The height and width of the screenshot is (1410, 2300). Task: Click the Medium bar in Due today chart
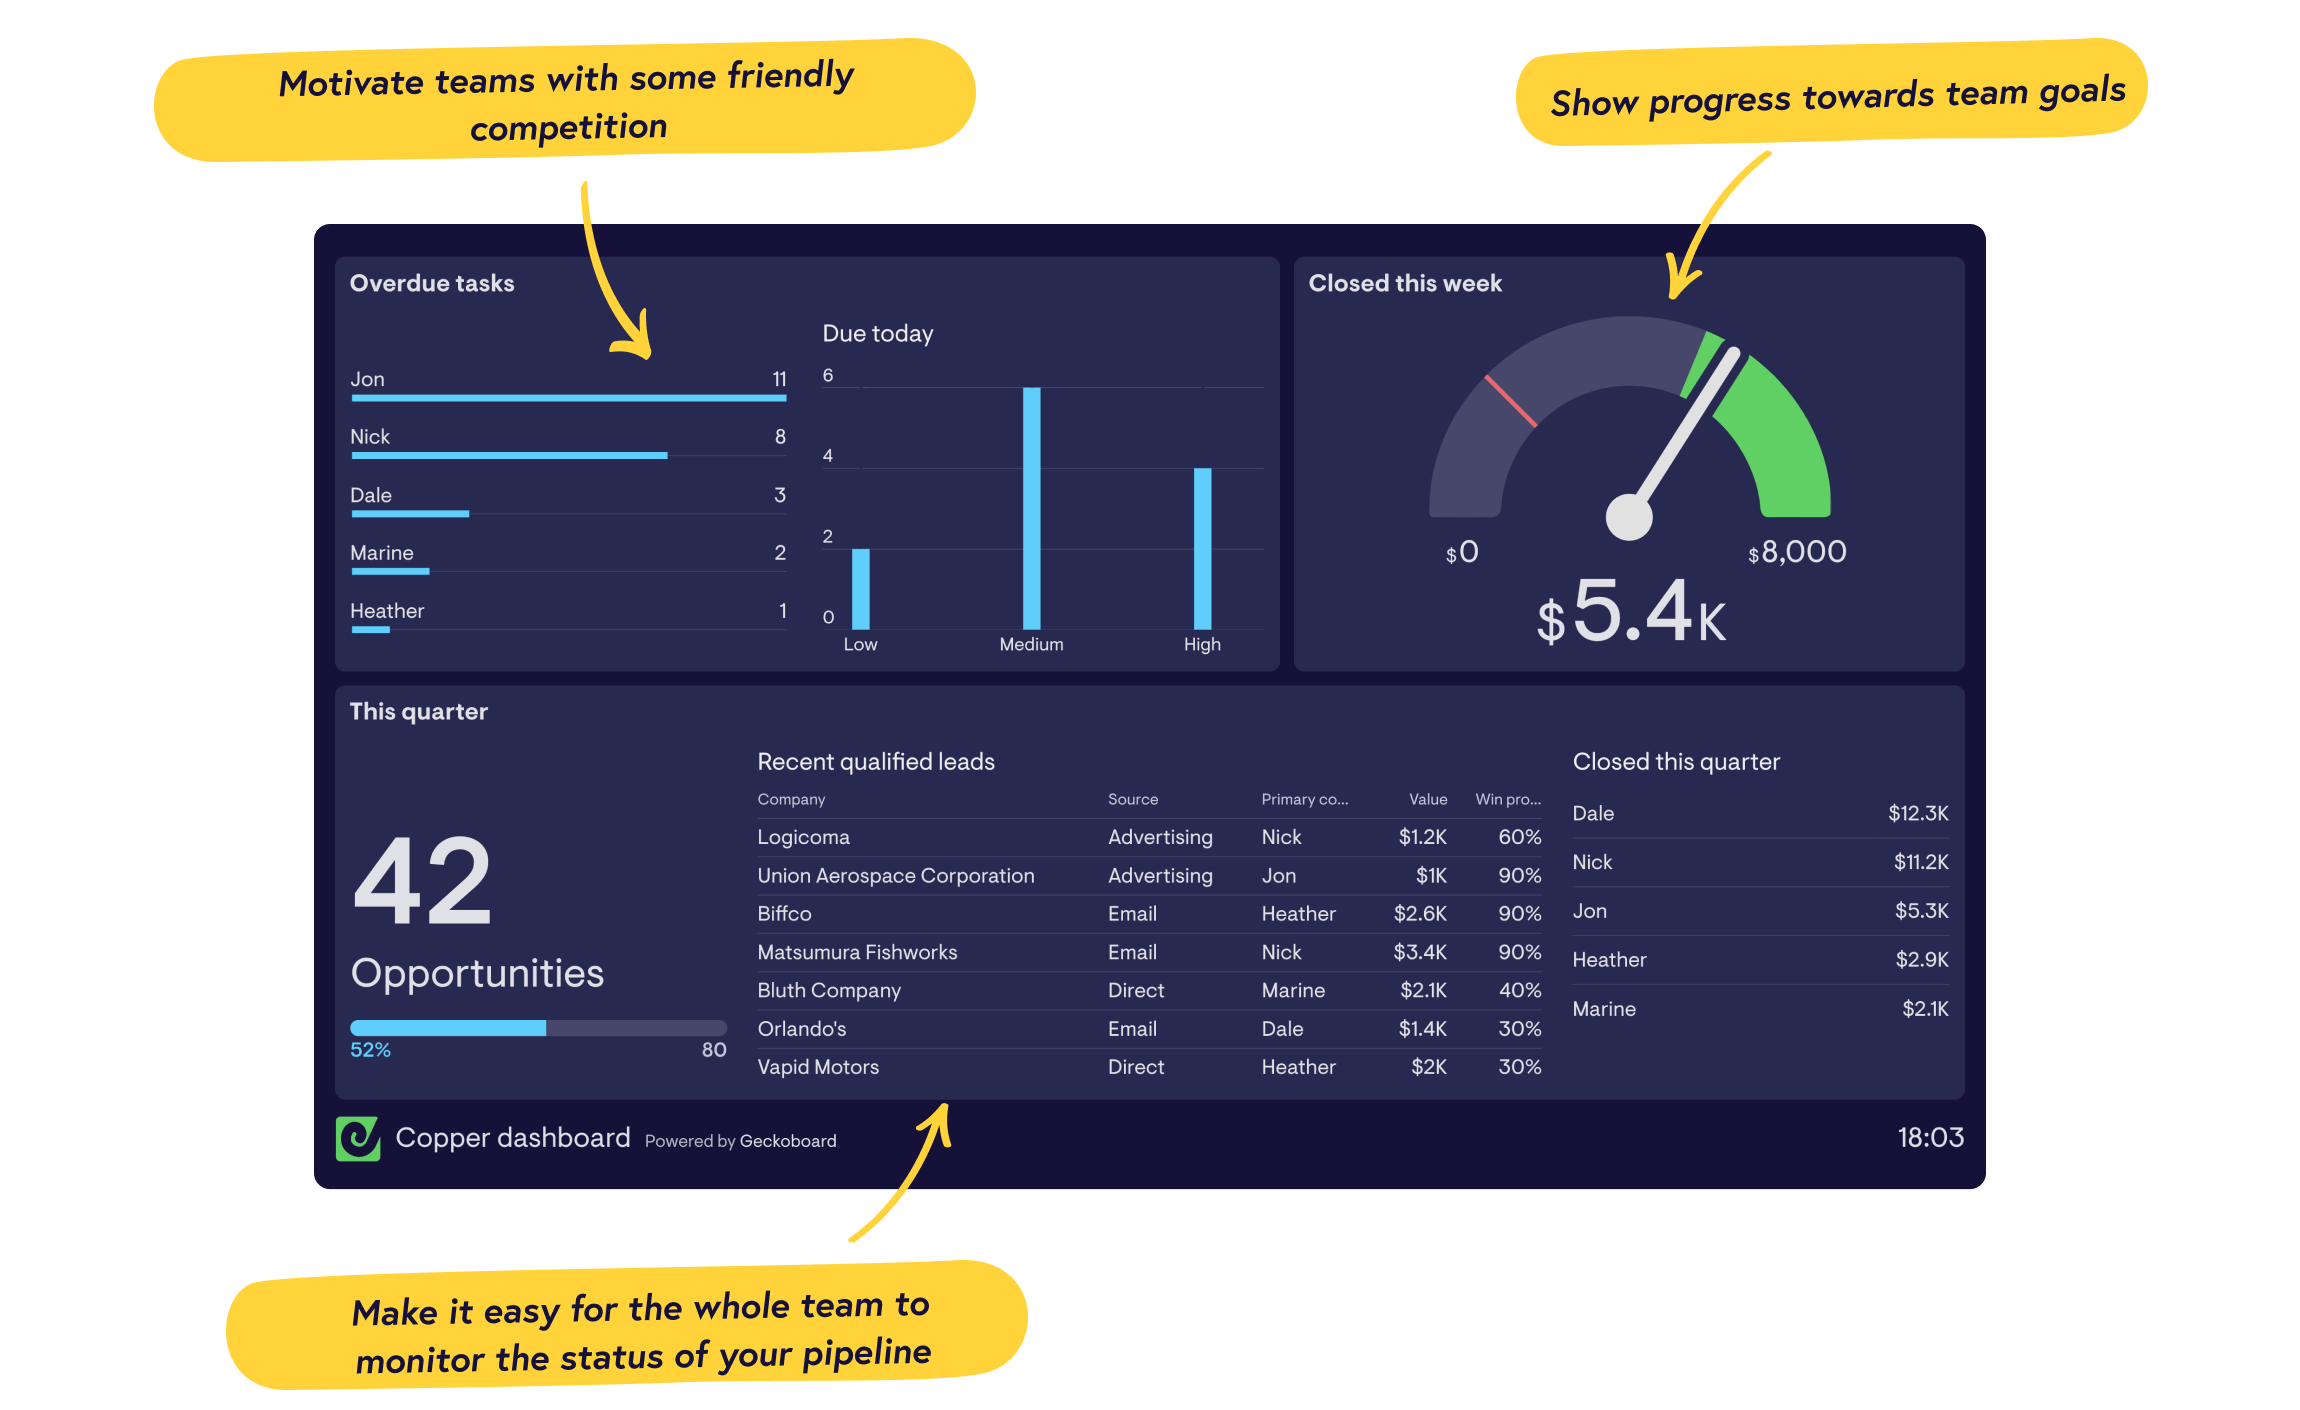pyautogui.click(x=1031, y=508)
